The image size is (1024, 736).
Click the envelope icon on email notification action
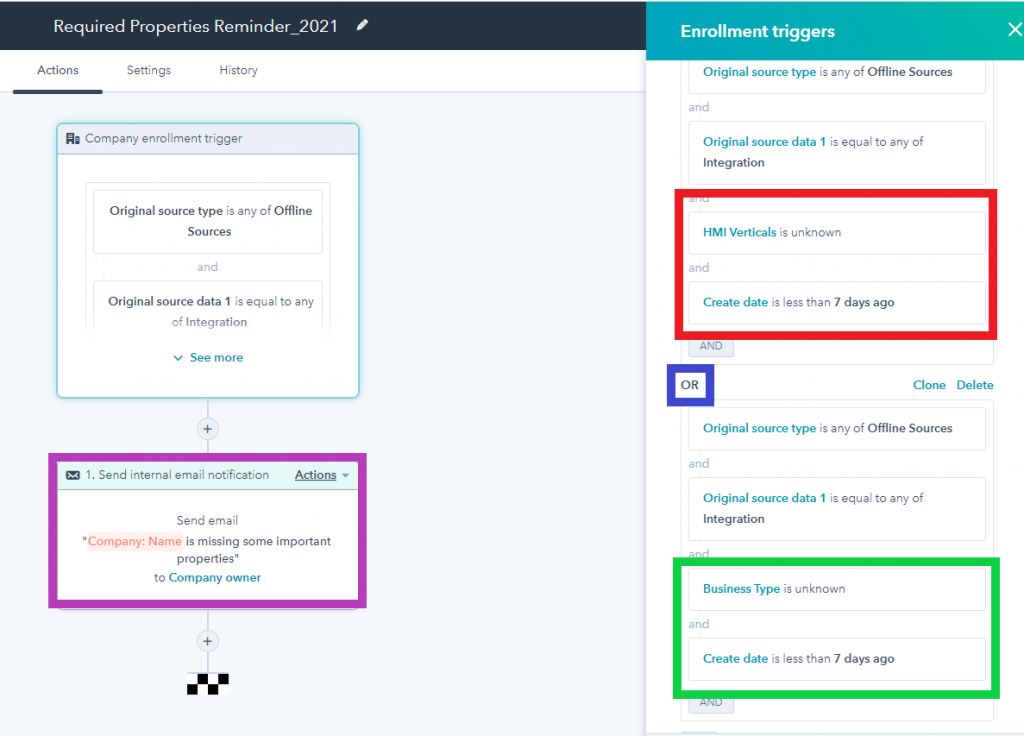point(73,475)
